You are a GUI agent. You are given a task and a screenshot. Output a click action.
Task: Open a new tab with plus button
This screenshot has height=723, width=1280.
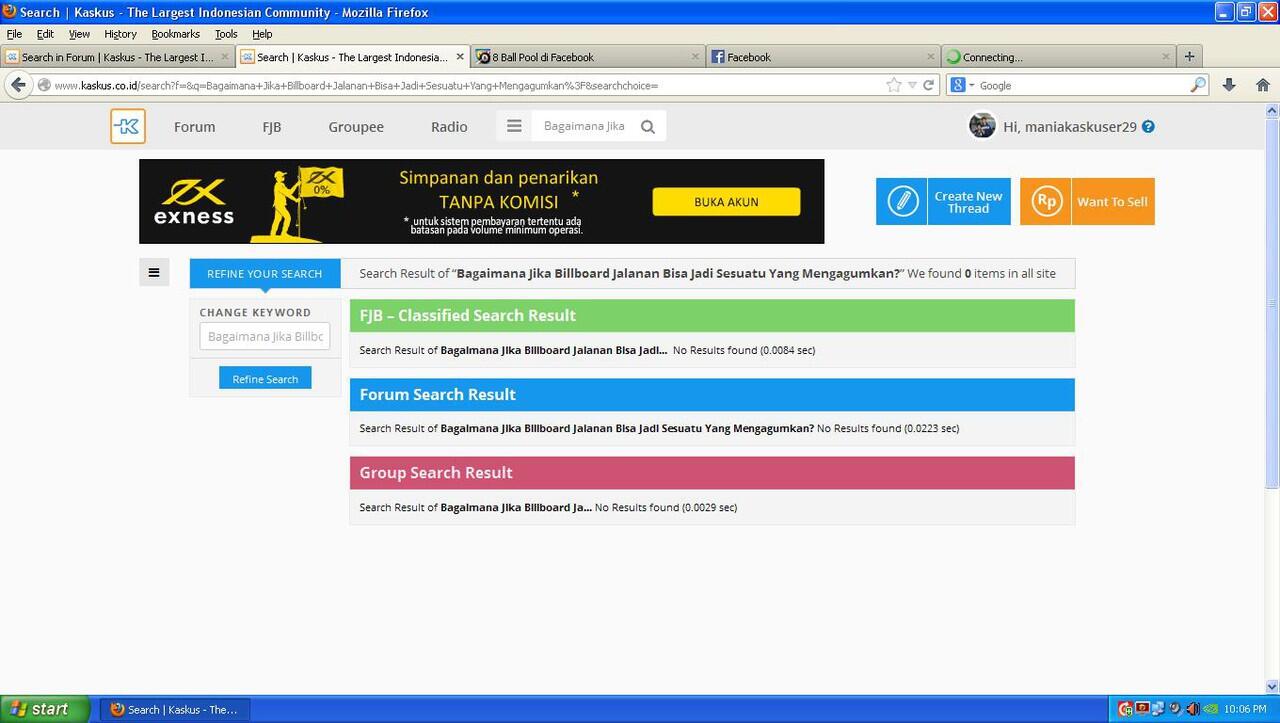click(1189, 57)
